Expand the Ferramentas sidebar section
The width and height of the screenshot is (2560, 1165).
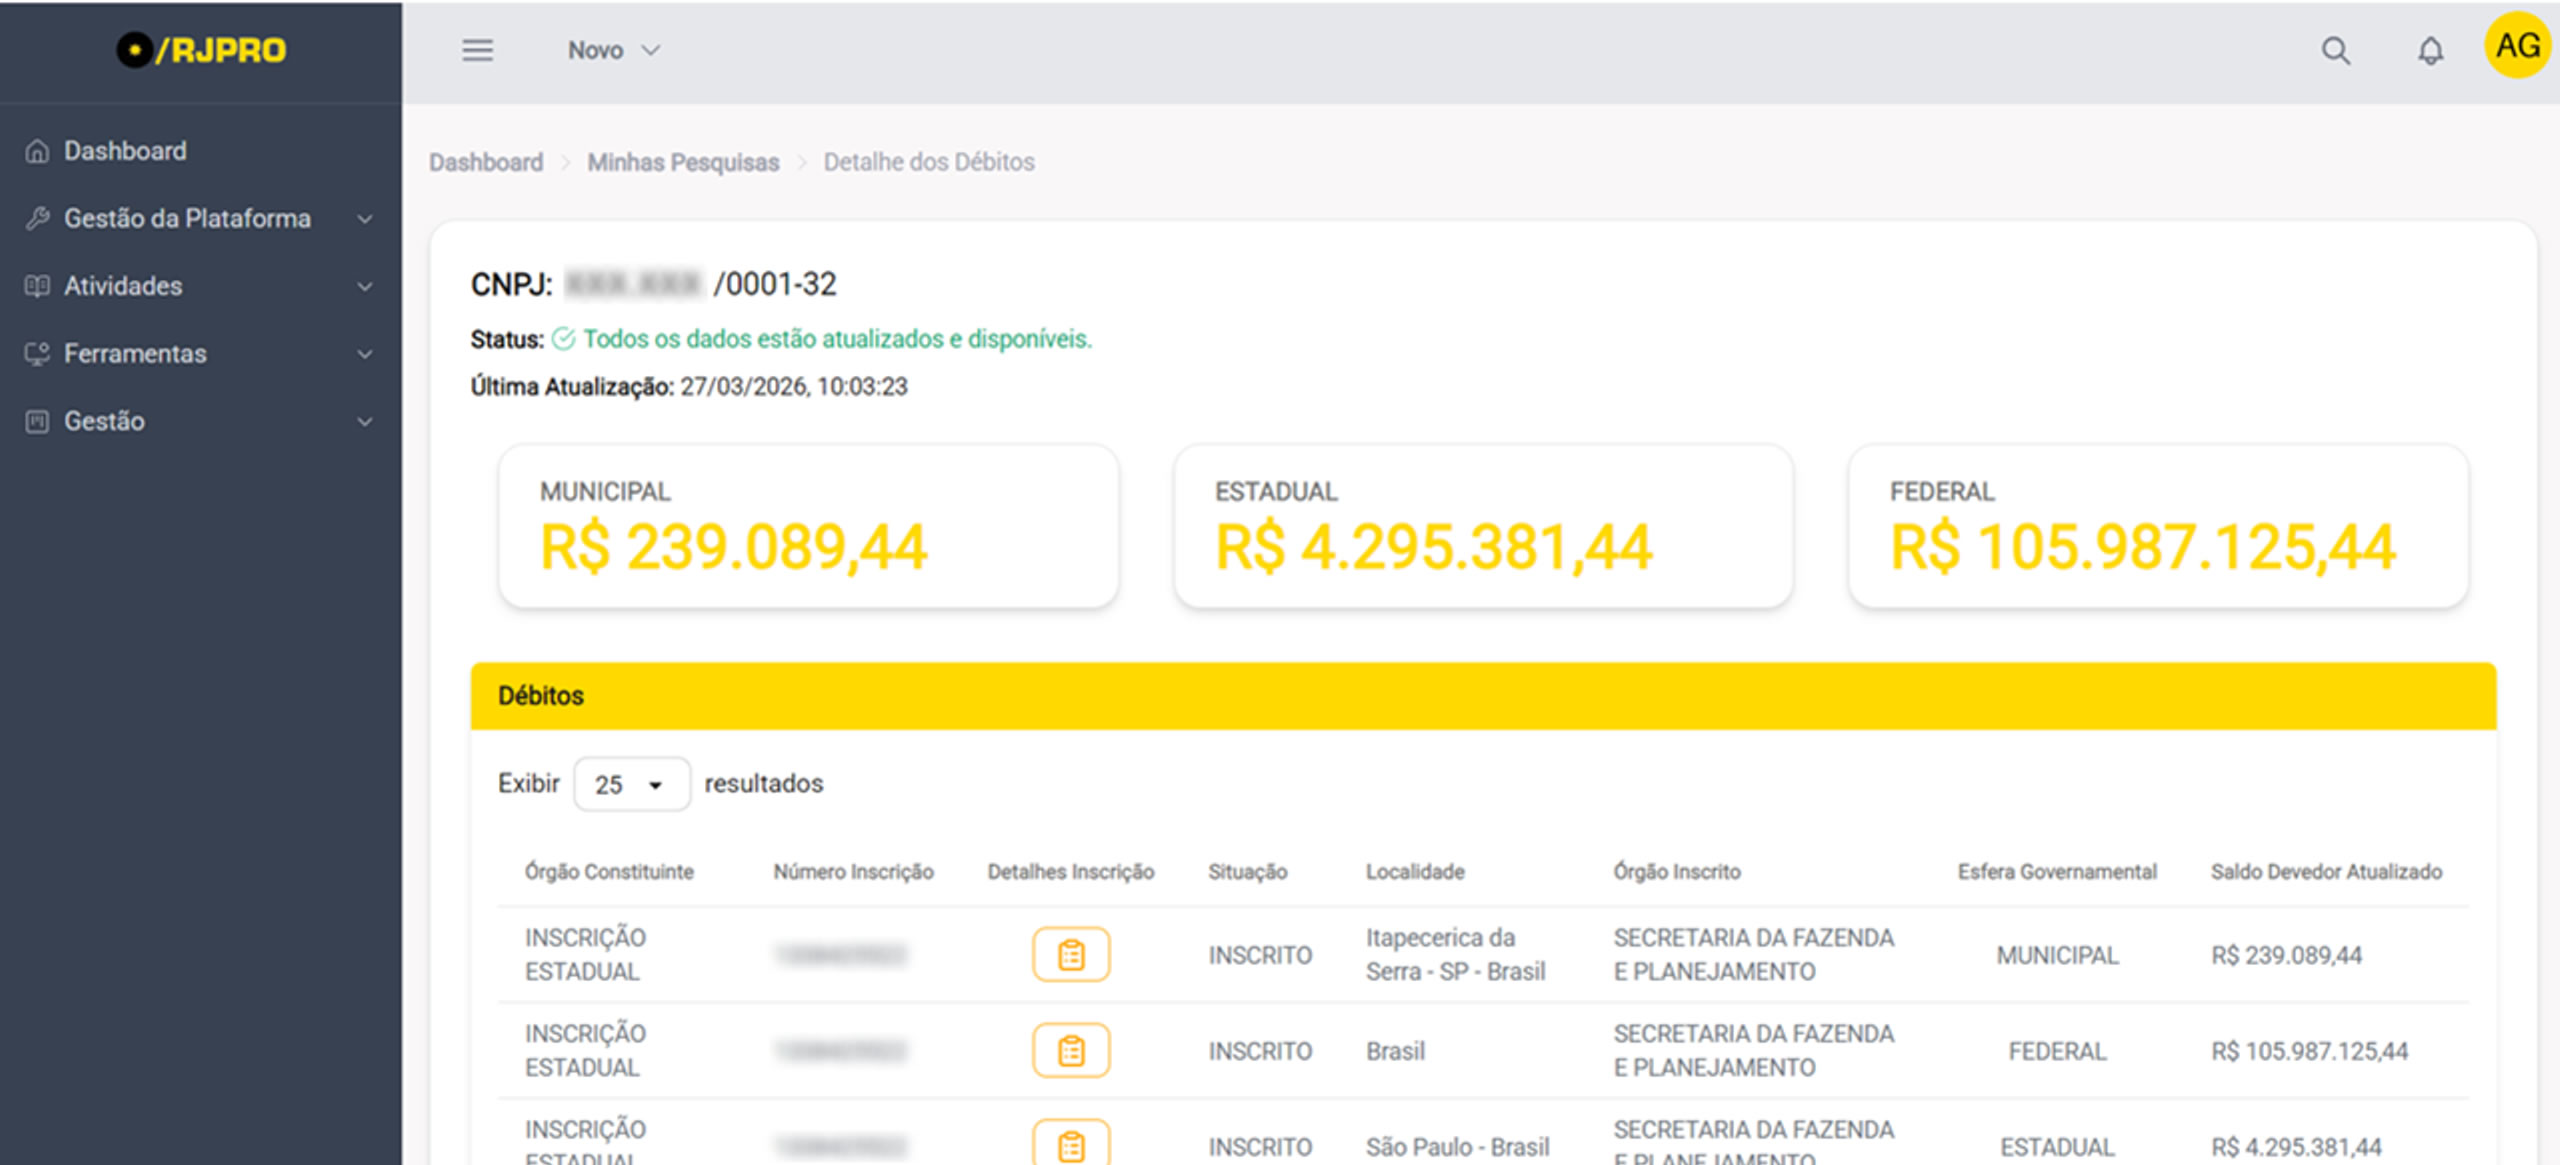200,353
